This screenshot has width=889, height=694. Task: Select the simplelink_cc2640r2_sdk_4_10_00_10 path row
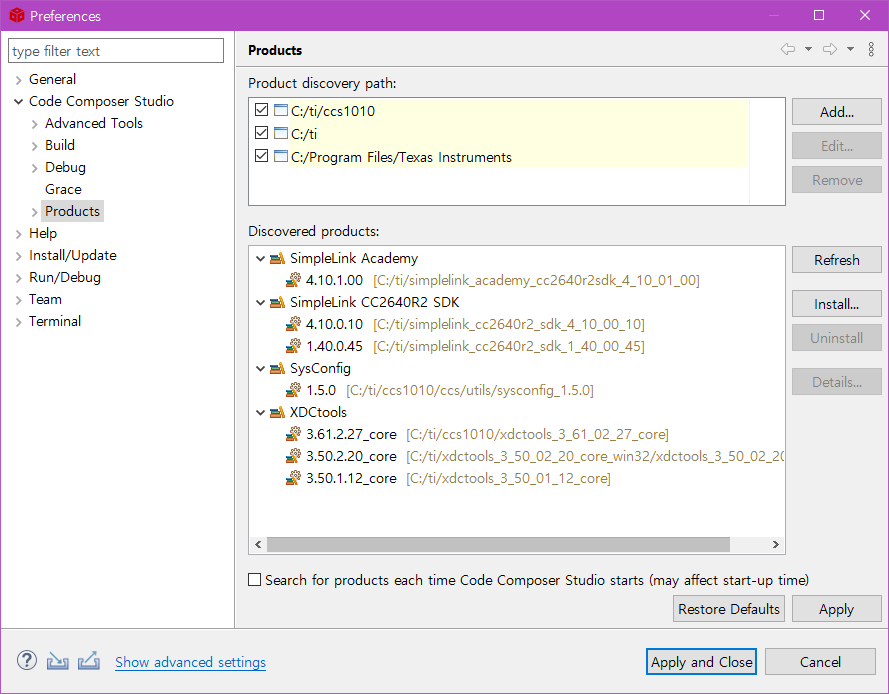pos(465,324)
